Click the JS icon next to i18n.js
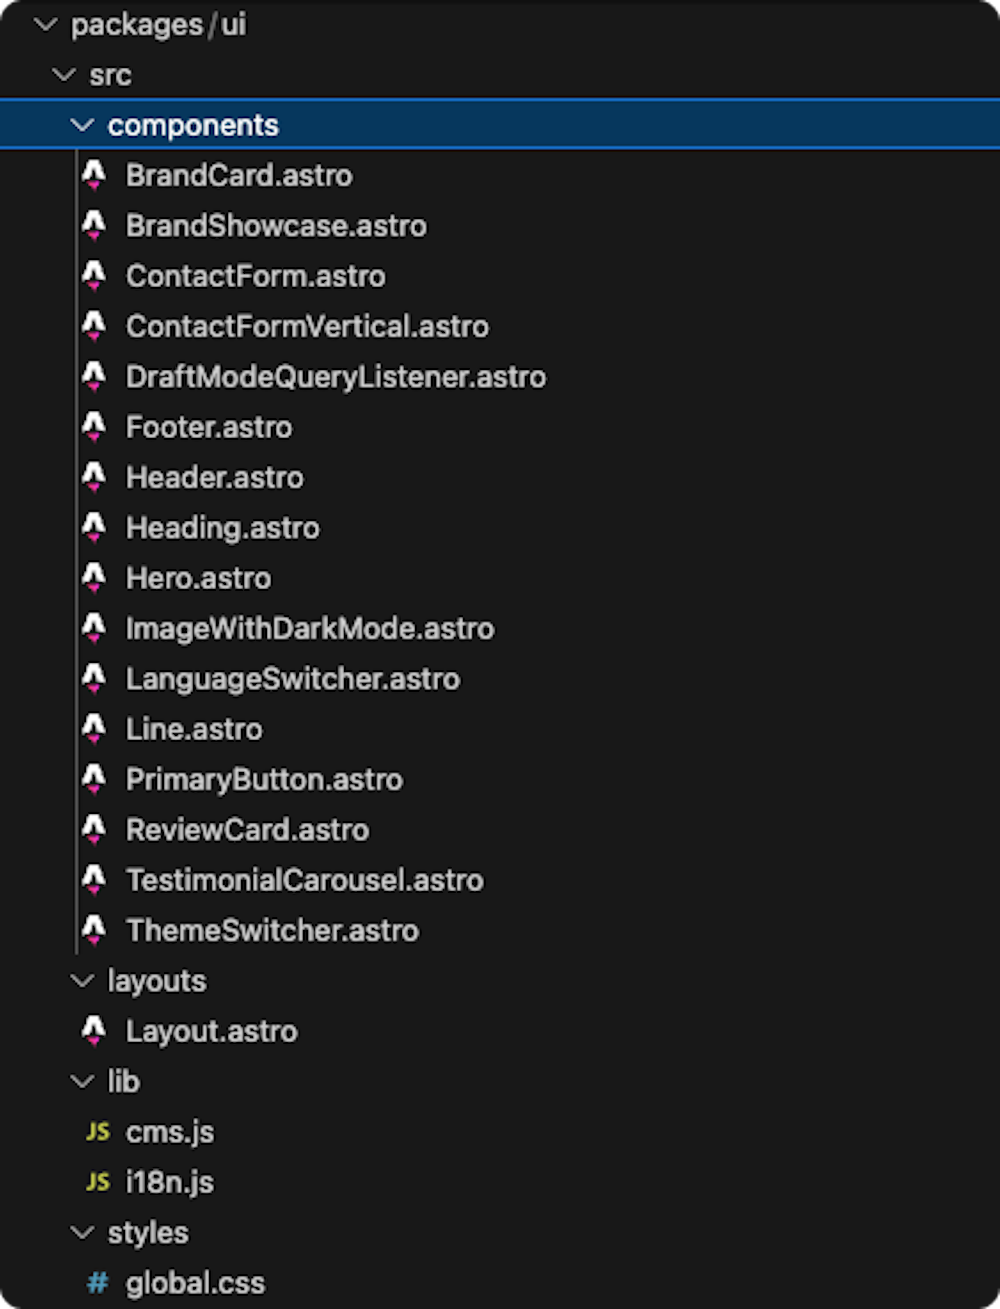Screen dimensions: 1000x1309 click(98, 1182)
